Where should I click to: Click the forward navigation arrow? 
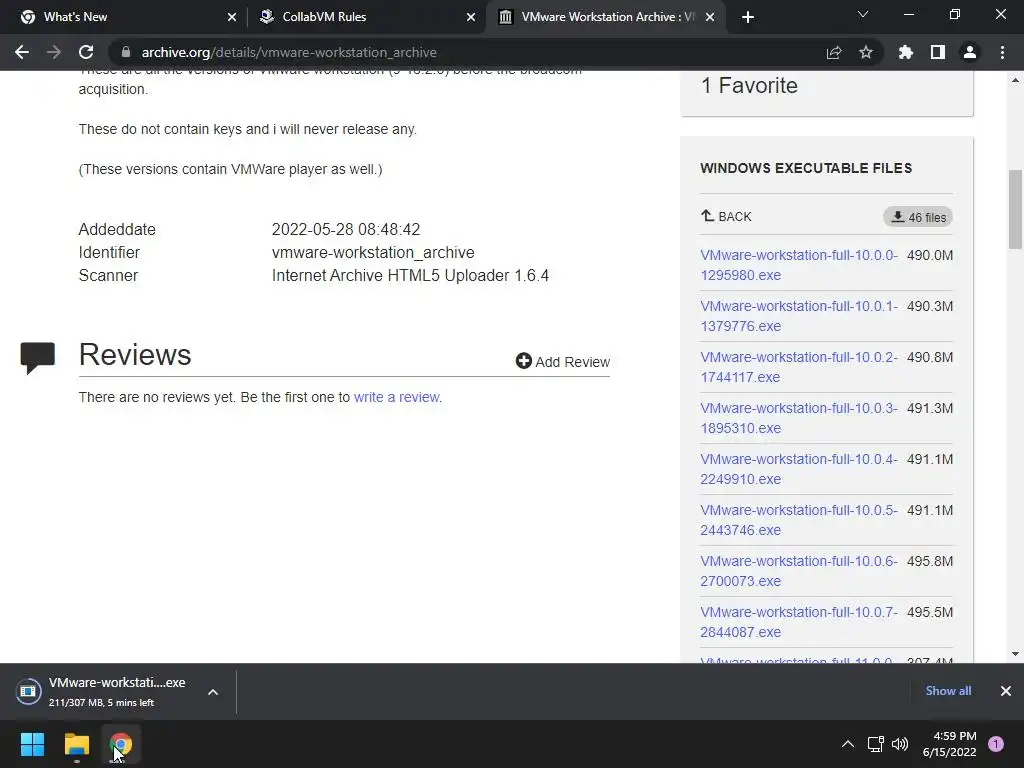(x=54, y=52)
